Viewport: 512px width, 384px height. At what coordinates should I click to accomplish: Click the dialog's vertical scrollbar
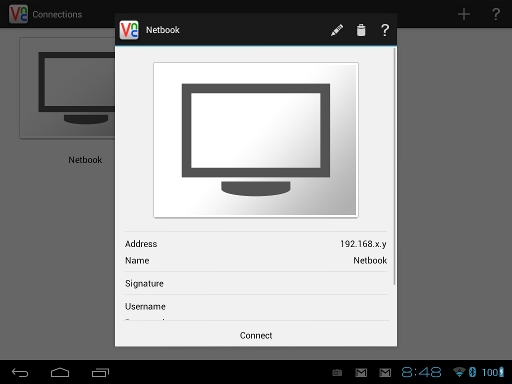tap(395, 166)
